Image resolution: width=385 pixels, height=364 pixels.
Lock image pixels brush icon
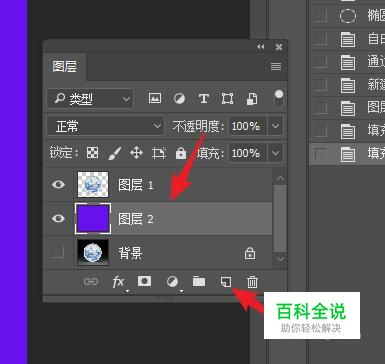click(x=115, y=153)
